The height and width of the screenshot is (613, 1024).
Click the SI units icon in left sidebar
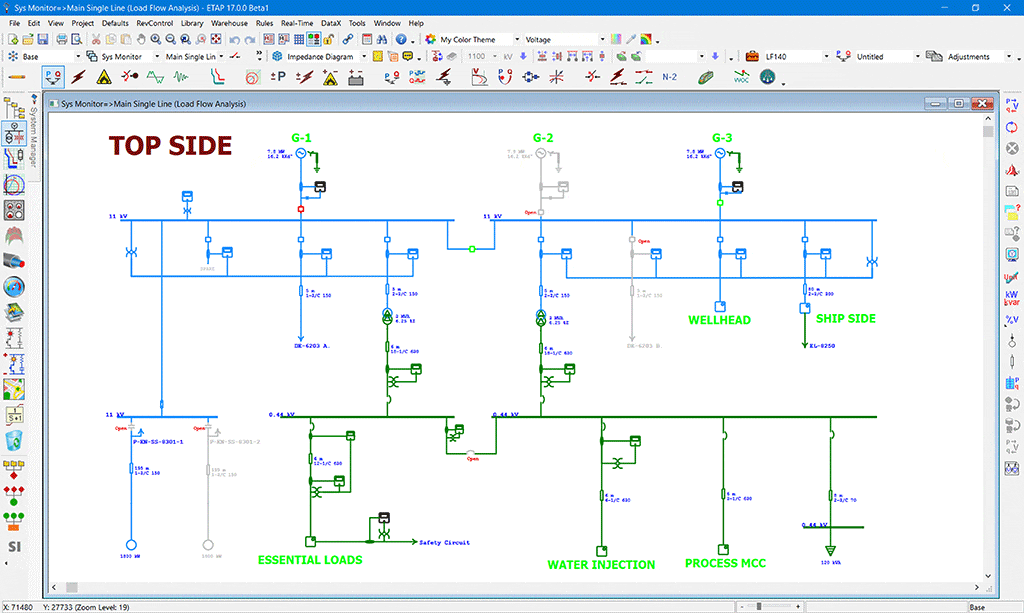(13, 547)
